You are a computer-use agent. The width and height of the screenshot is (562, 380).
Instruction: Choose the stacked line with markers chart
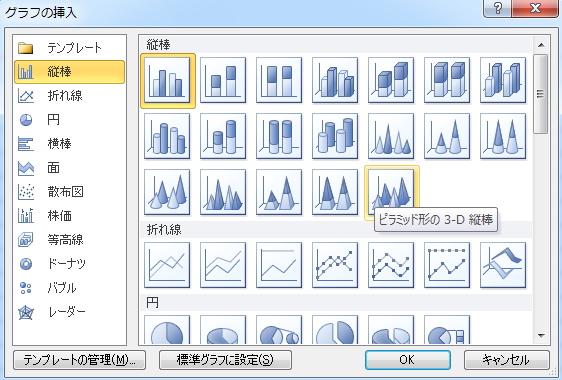(391, 265)
